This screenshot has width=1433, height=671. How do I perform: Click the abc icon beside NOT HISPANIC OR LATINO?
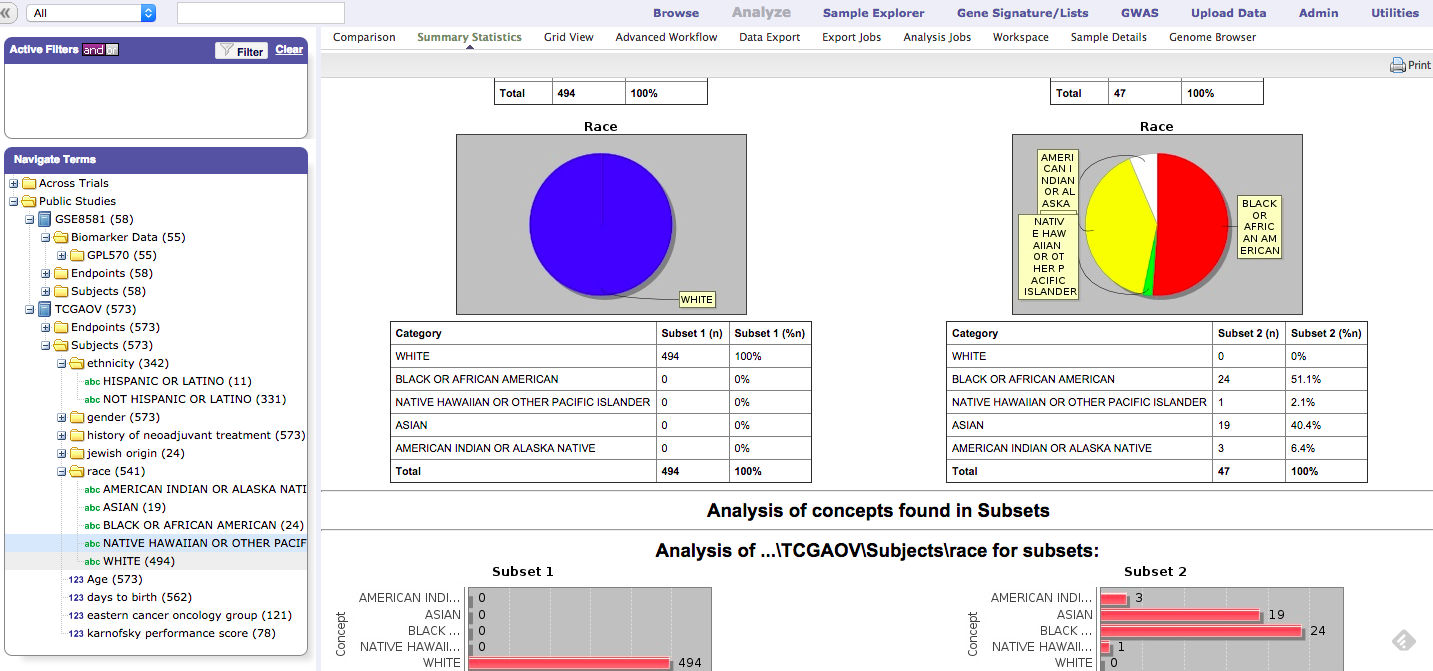[x=92, y=399]
